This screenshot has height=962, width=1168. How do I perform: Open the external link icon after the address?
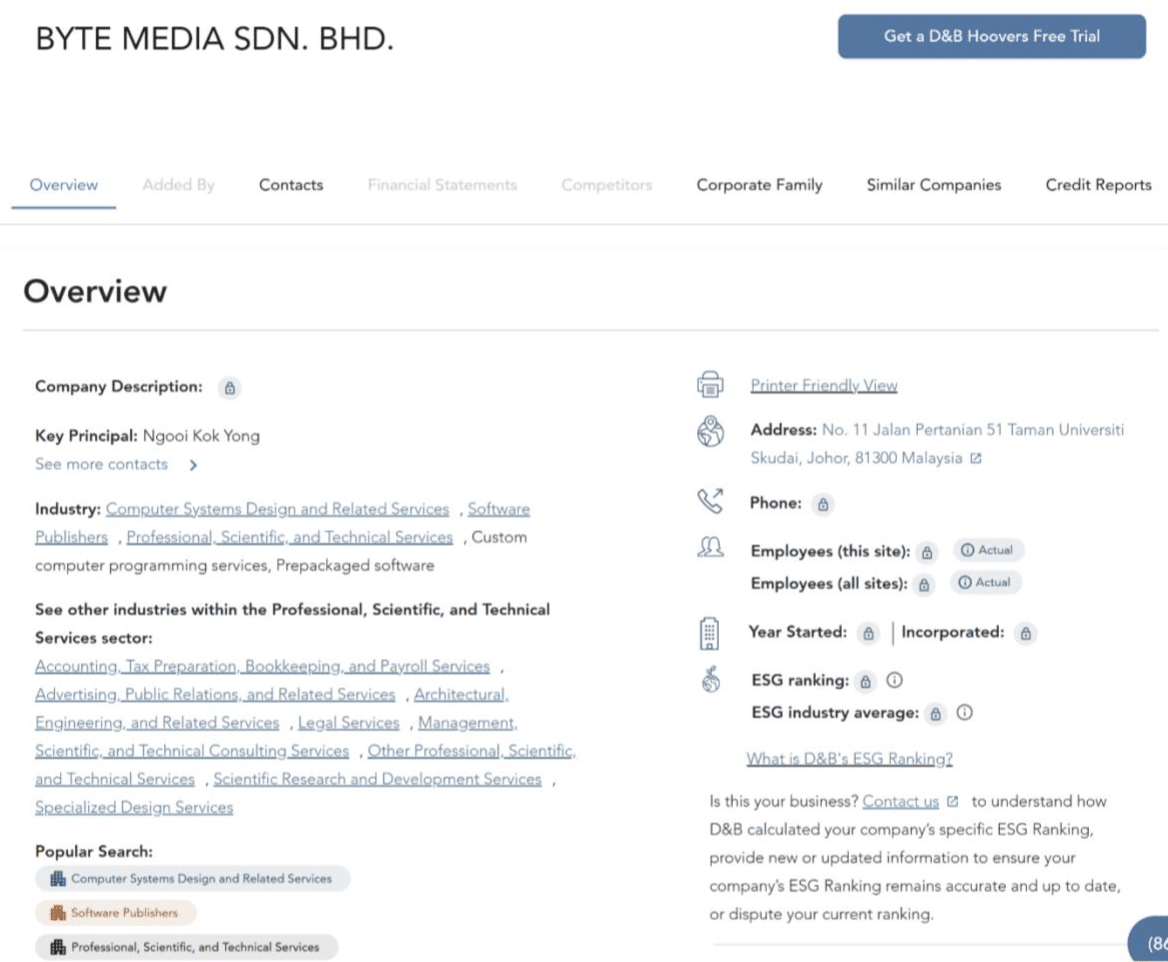coord(976,458)
